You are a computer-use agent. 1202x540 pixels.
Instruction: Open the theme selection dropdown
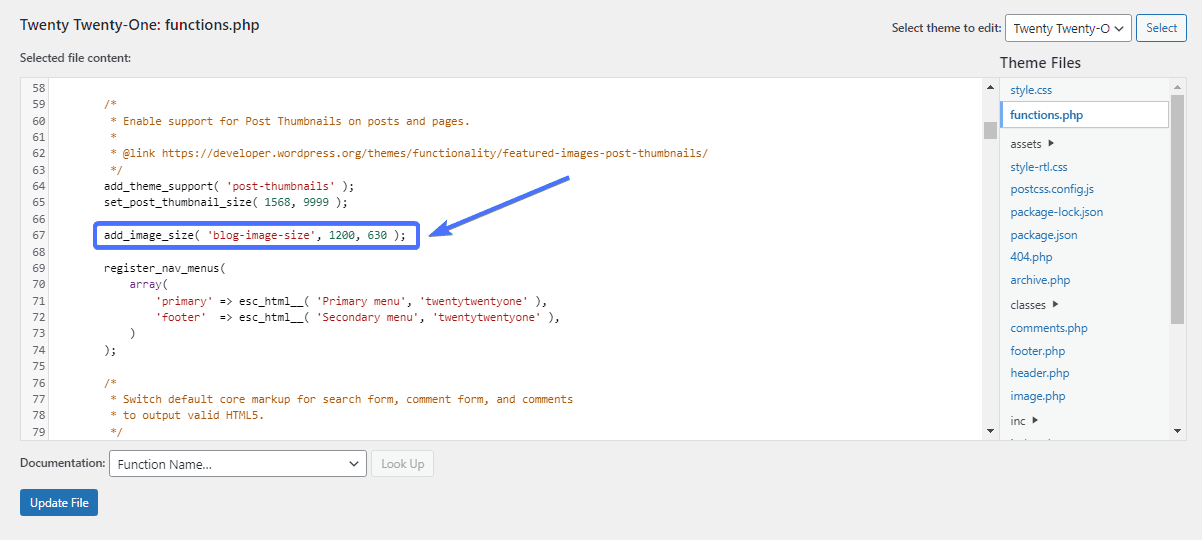(x=1067, y=28)
